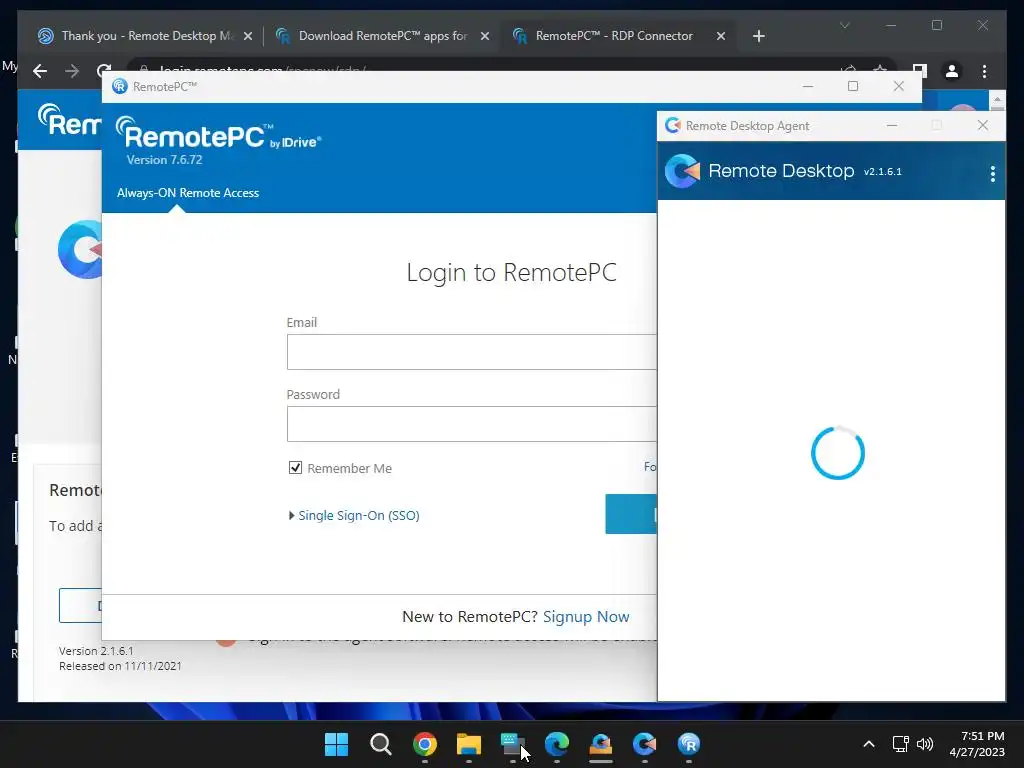
Task: Focus the Password input field
Action: point(472,424)
